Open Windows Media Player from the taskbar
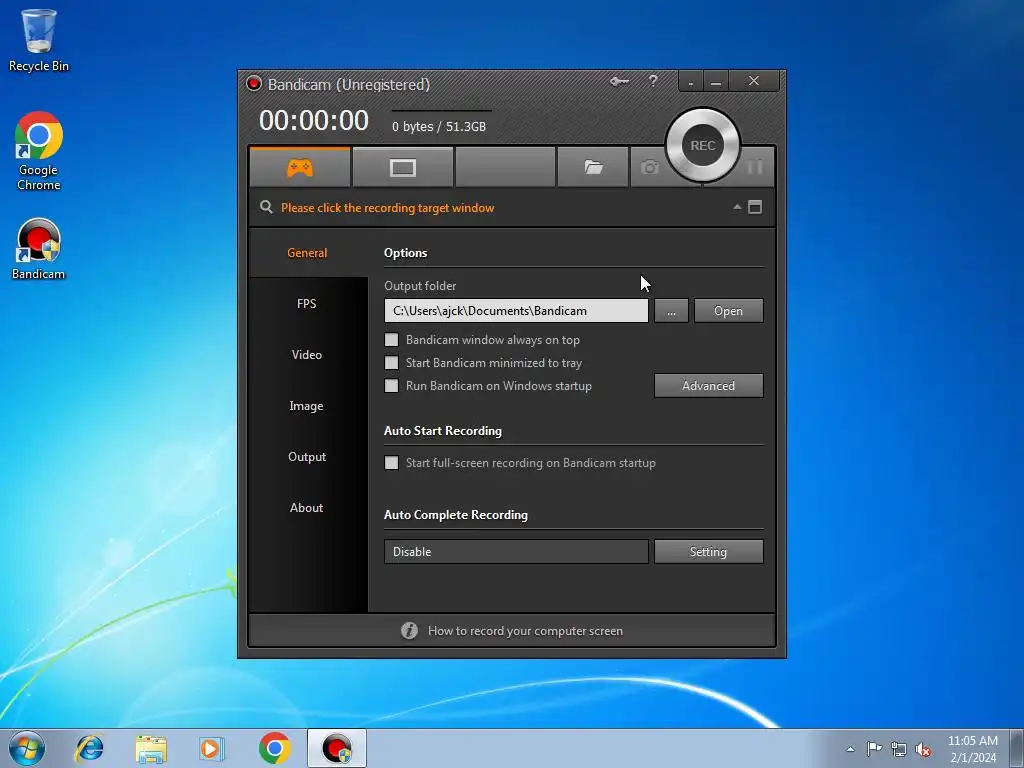1024x768 pixels. point(212,748)
